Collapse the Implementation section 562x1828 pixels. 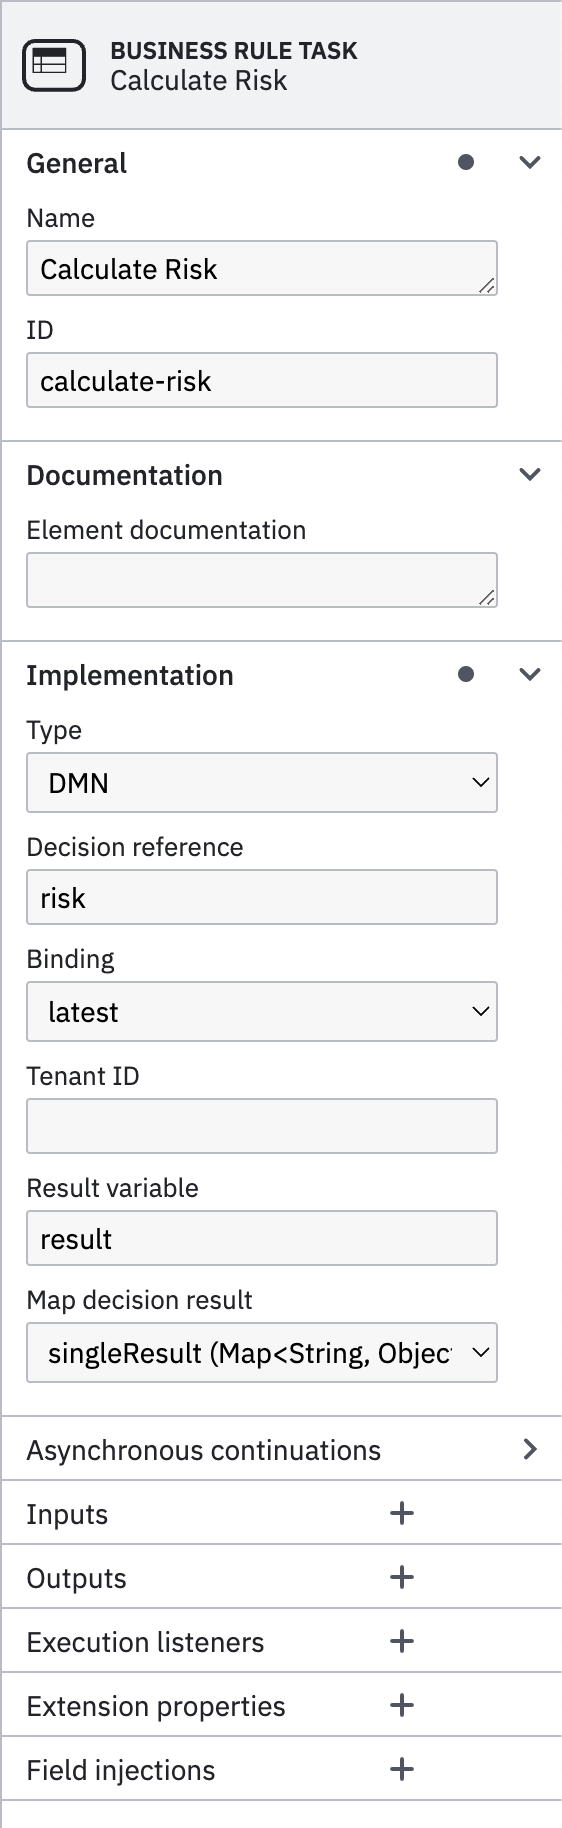point(530,674)
